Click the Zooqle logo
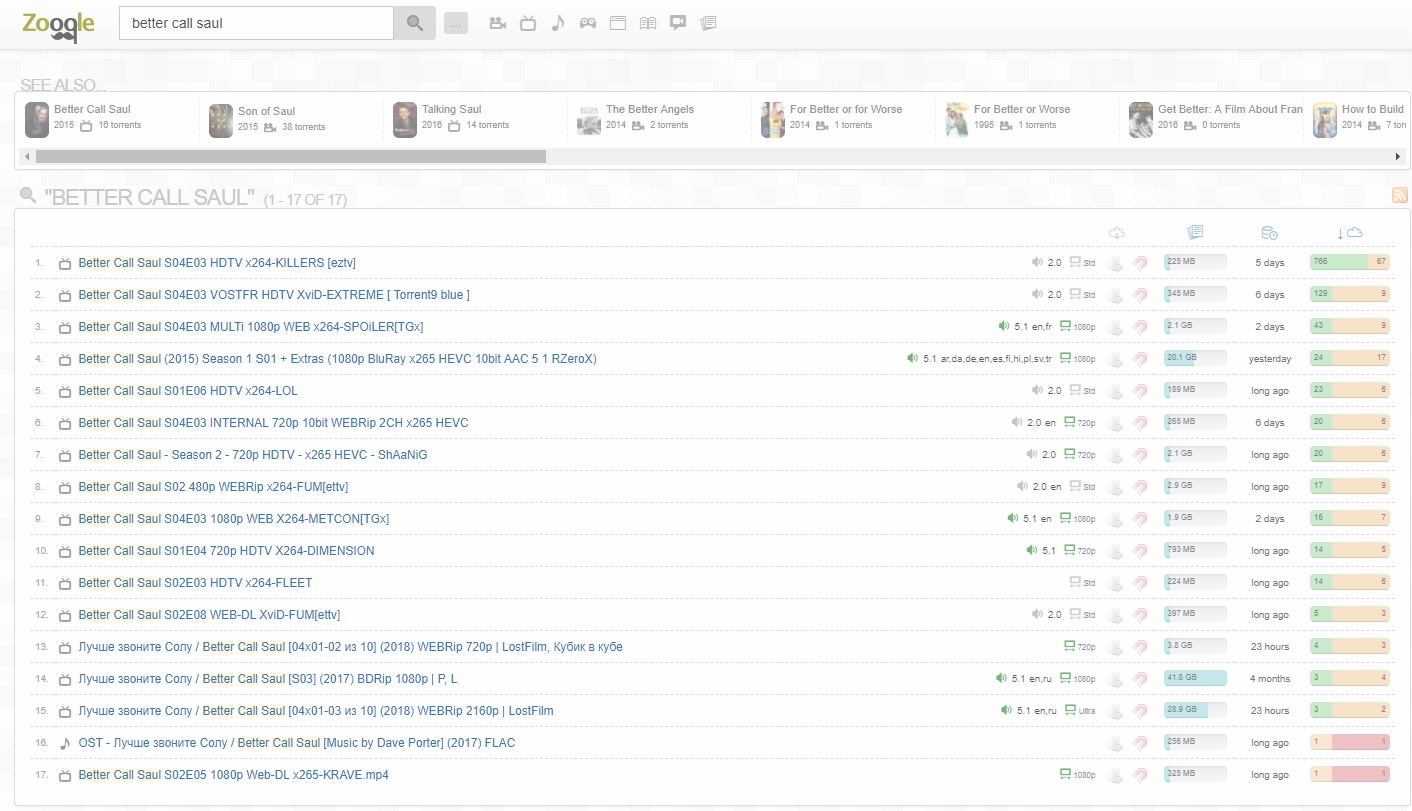The height and width of the screenshot is (811, 1412). (x=58, y=25)
